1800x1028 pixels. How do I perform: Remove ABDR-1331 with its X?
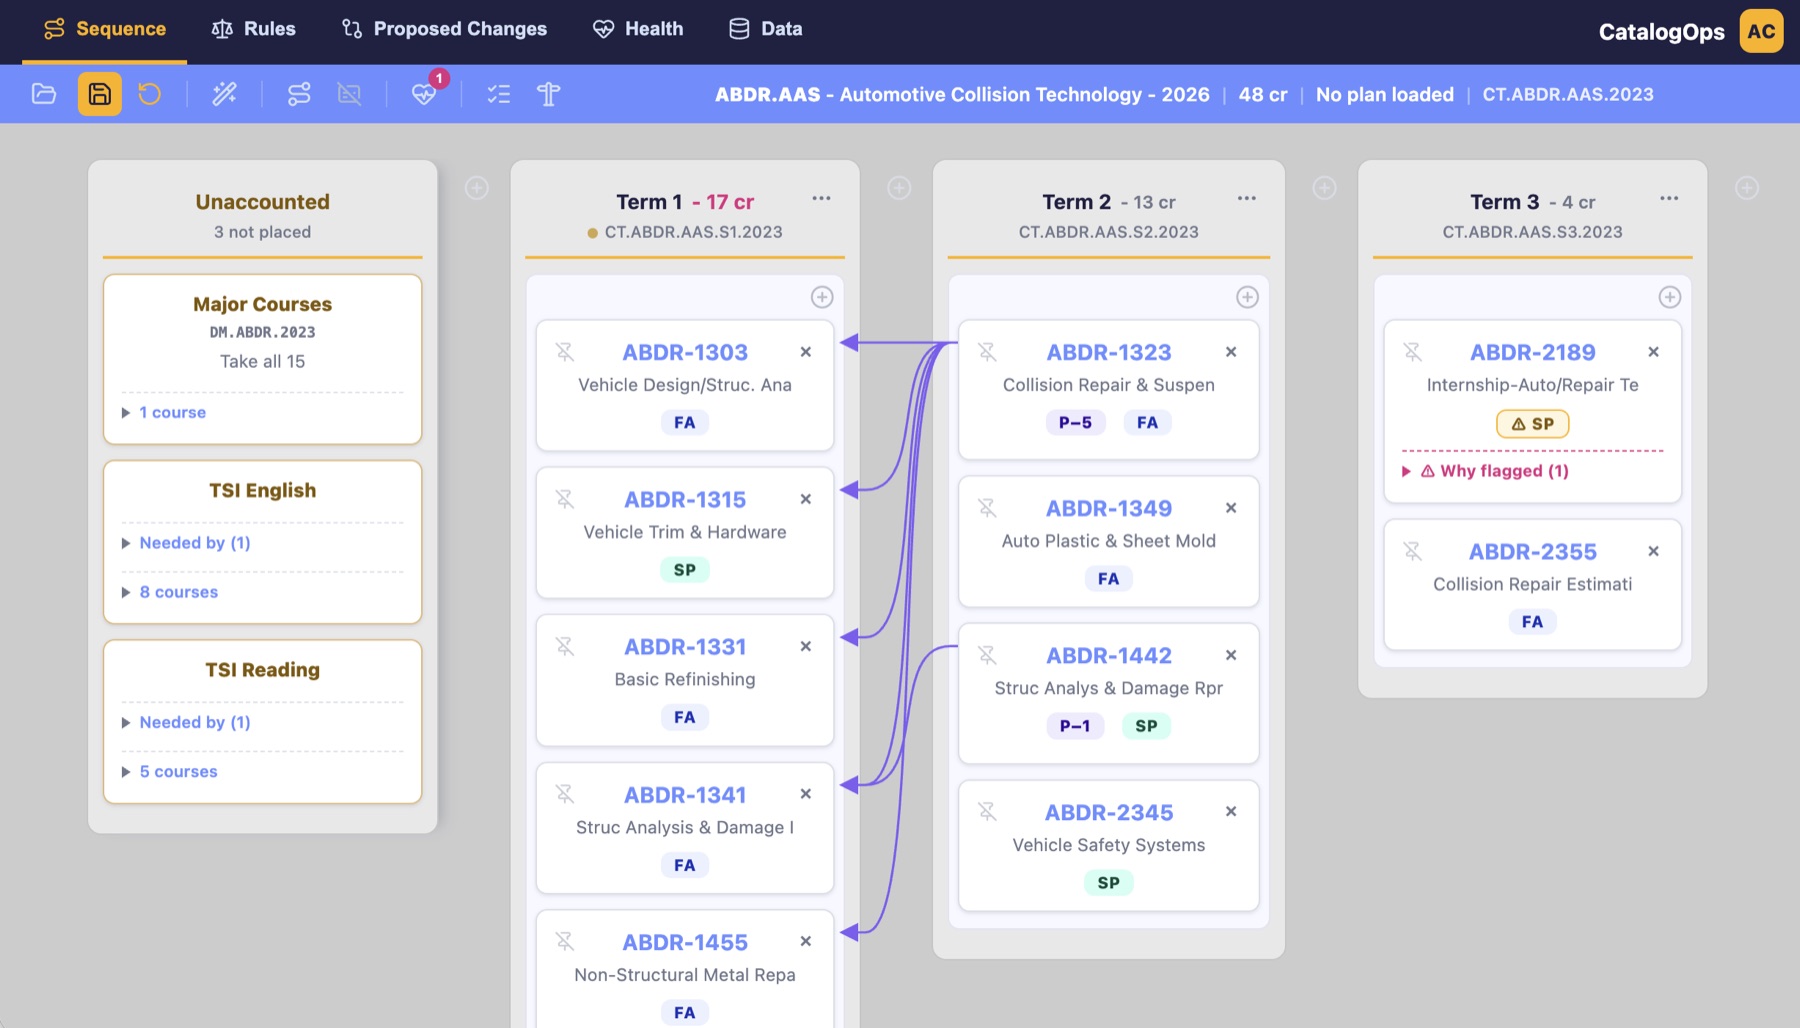click(806, 647)
